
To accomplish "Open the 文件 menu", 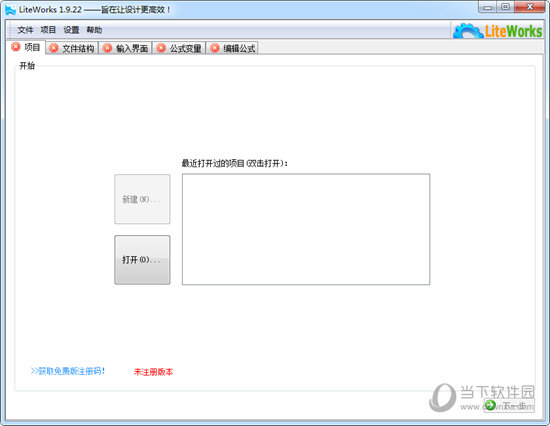I will pyautogui.click(x=25, y=30).
